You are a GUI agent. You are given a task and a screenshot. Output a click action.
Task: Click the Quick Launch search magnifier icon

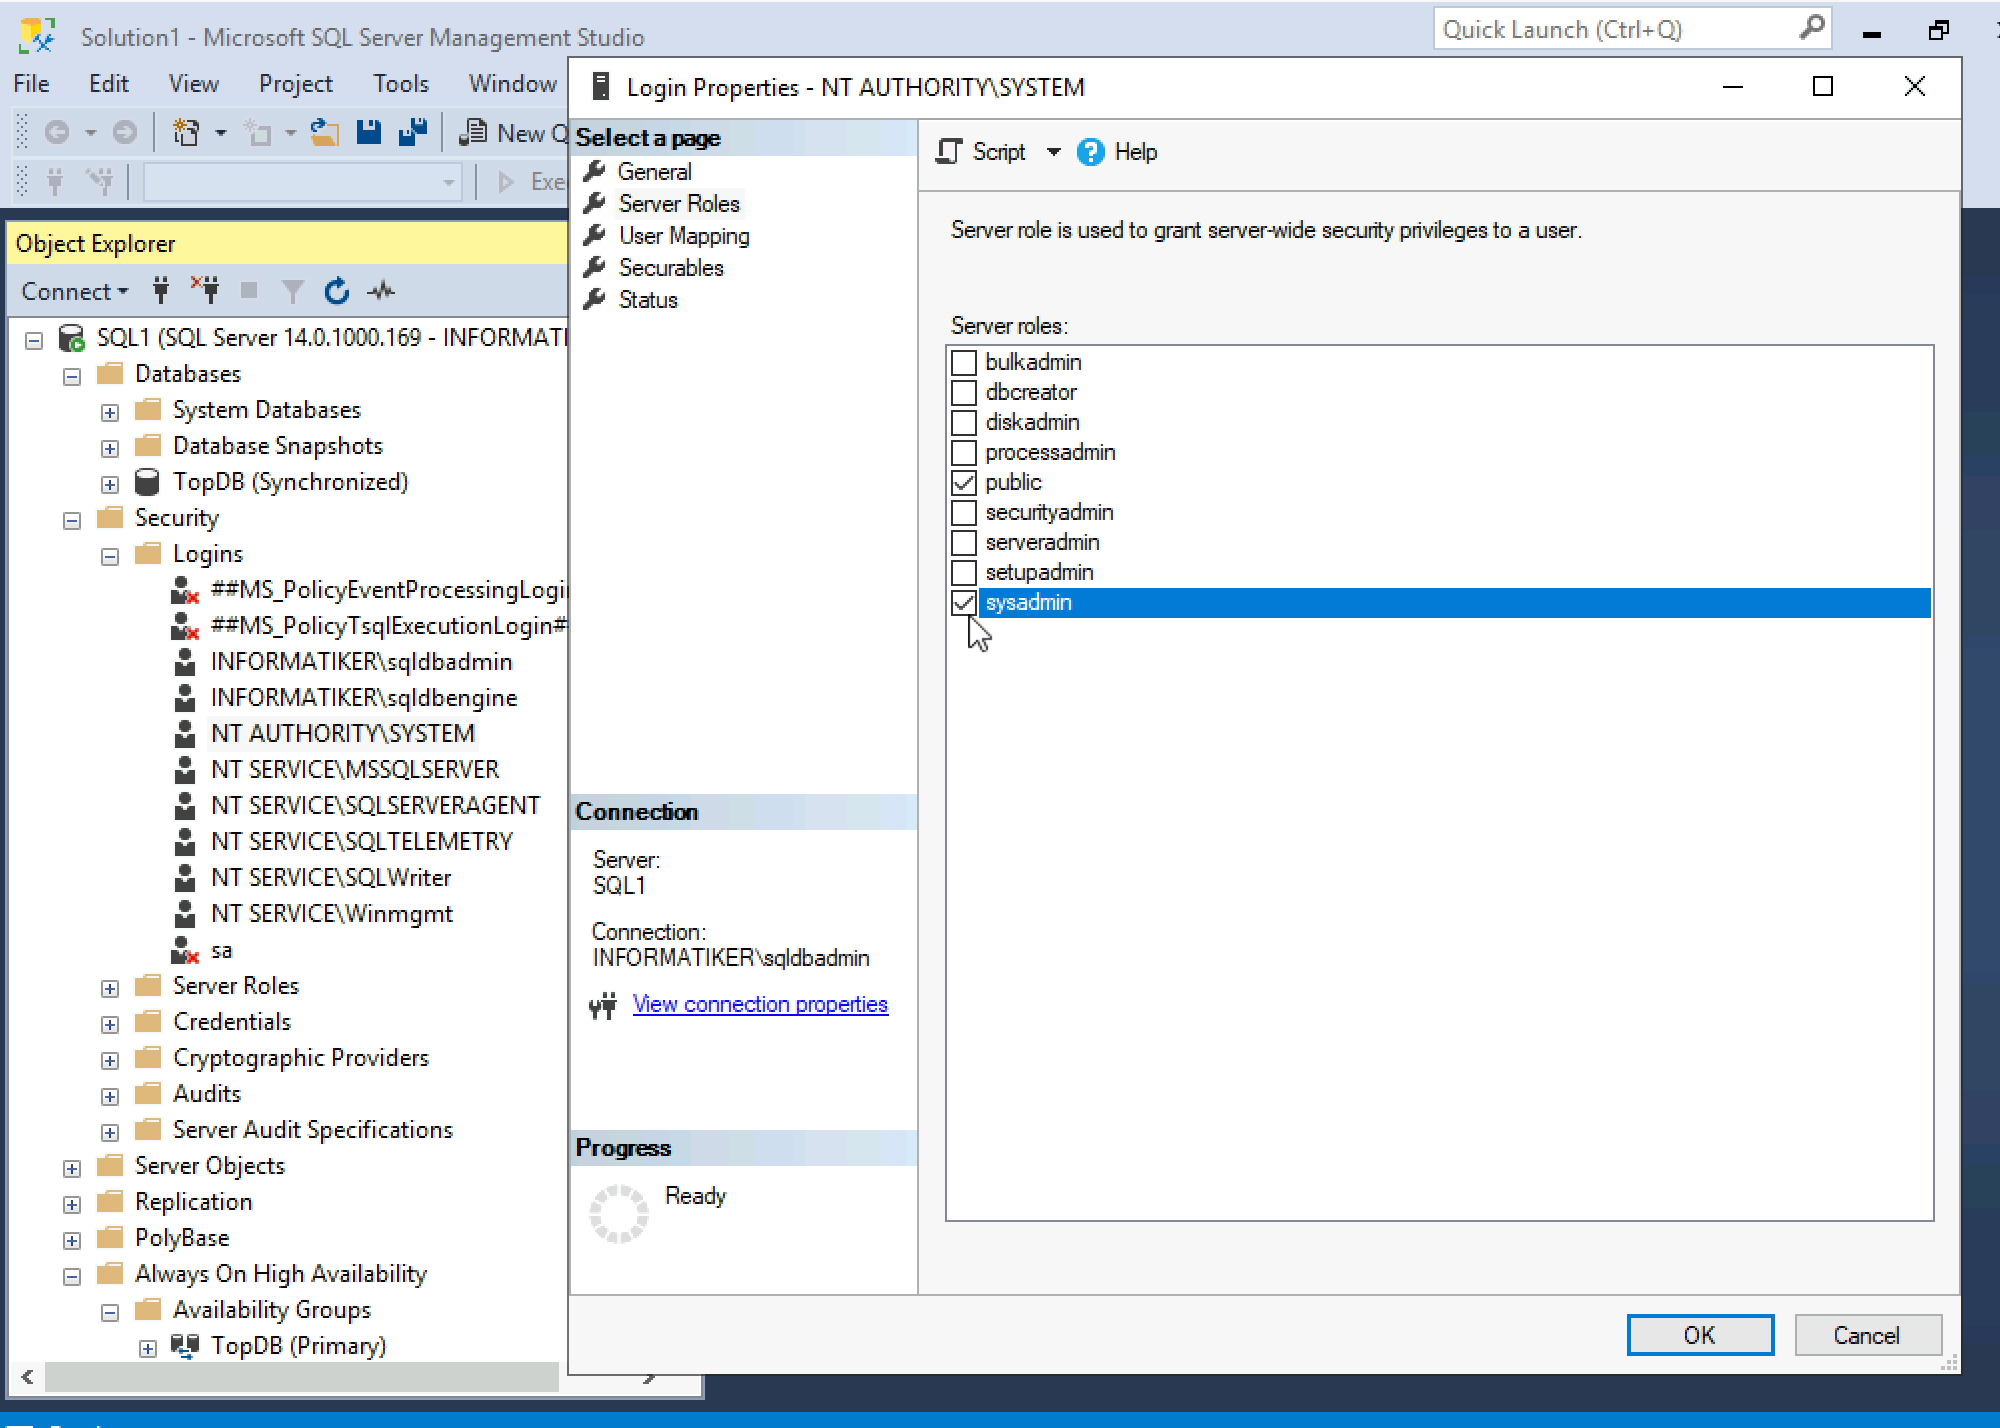pyautogui.click(x=1811, y=28)
